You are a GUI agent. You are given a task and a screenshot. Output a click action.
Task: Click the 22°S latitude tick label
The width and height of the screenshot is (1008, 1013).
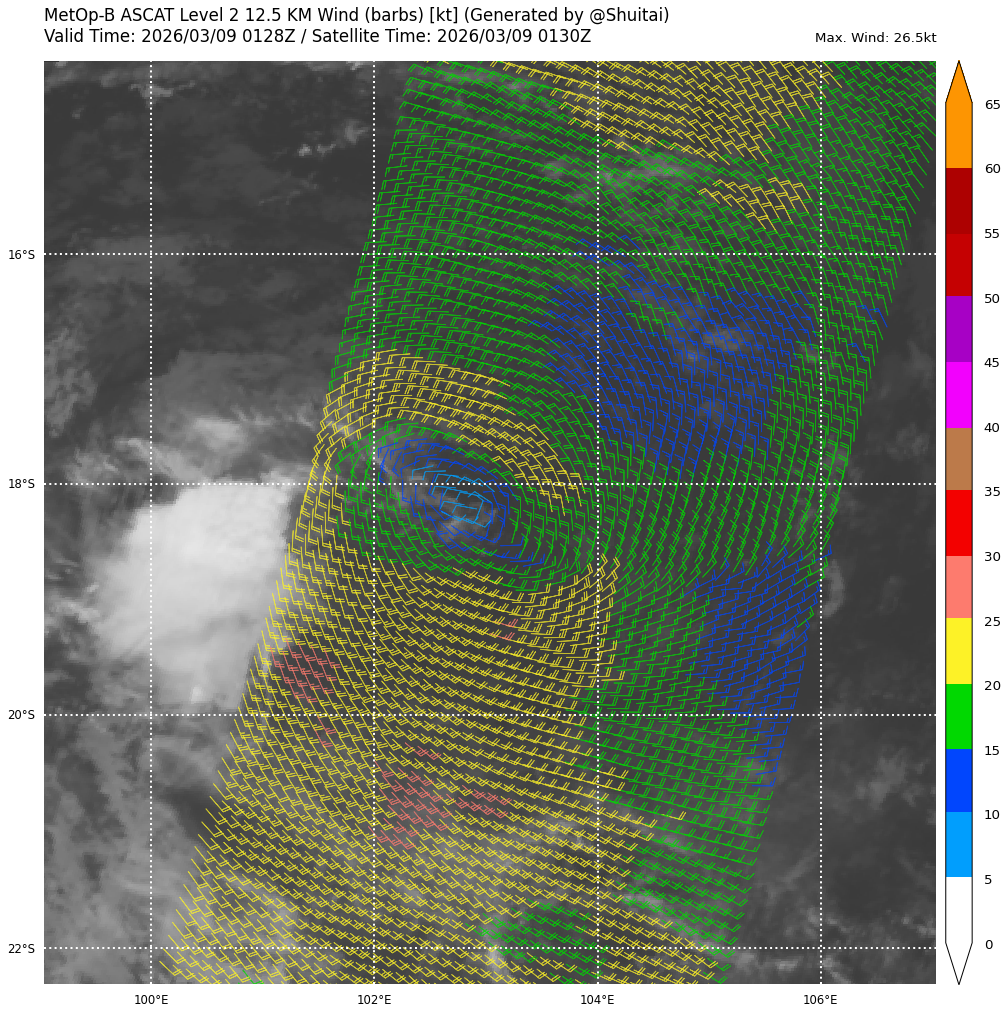[x=21, y=948]
